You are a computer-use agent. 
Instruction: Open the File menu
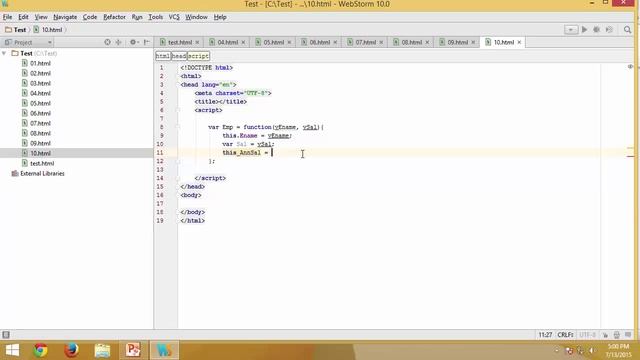pyautogui.click(x=7, y=17)
